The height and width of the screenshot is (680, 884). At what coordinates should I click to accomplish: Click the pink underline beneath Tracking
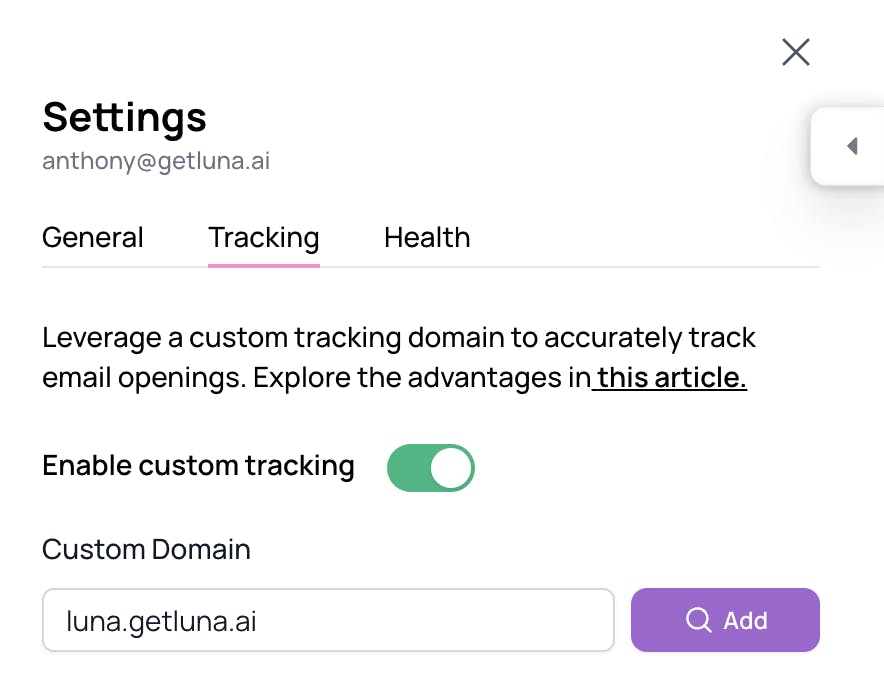(264, 265)
